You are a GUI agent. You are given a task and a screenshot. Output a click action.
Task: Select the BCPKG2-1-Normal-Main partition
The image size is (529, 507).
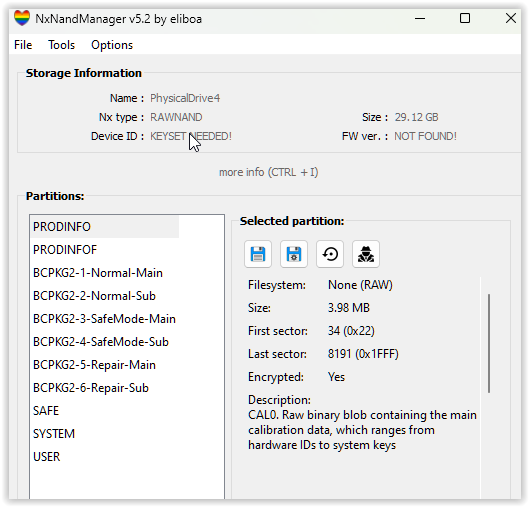point(105,273)
